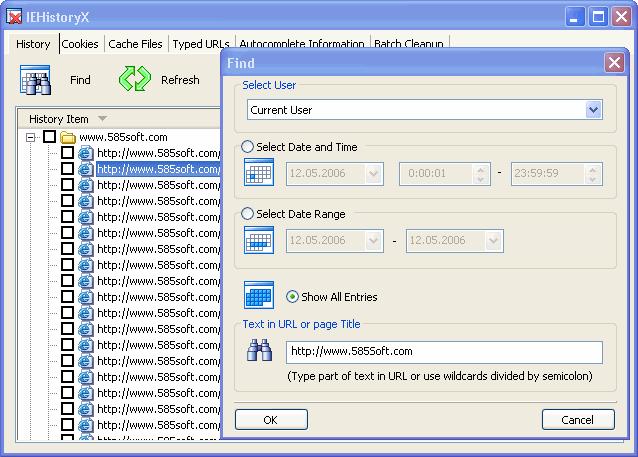This screenshot has height=457, width=638.
Task: Open the Current User dropdown arrow
Action: 594,110
